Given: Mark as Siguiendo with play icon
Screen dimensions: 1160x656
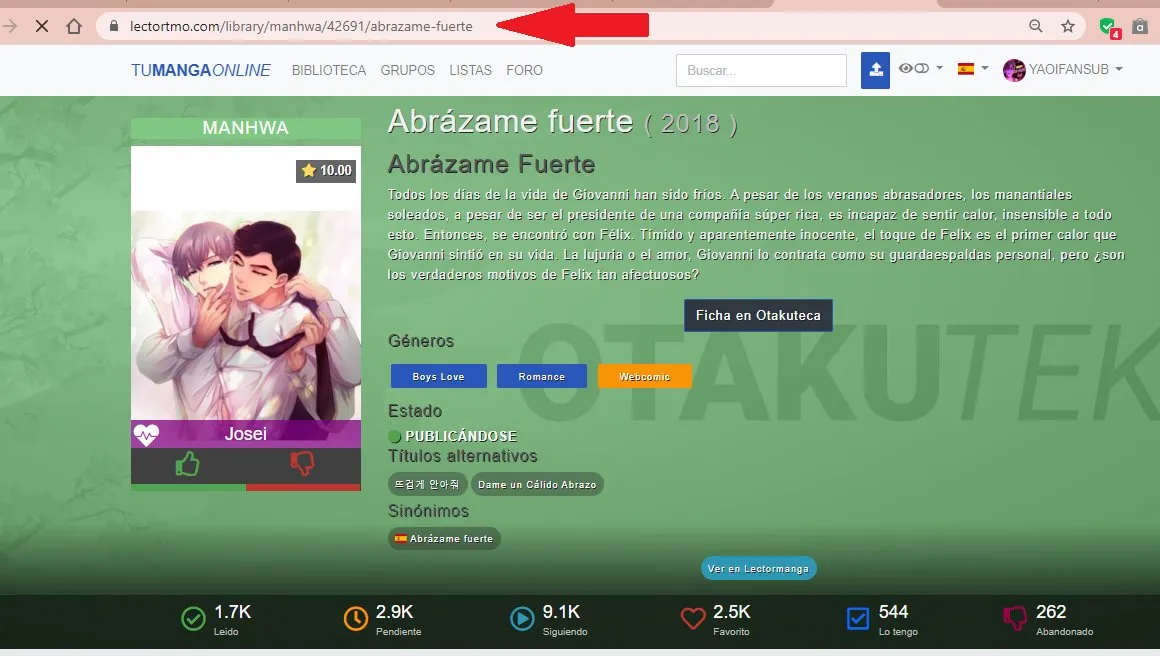Looking at the screenshot, I should [x=522, y=618].
